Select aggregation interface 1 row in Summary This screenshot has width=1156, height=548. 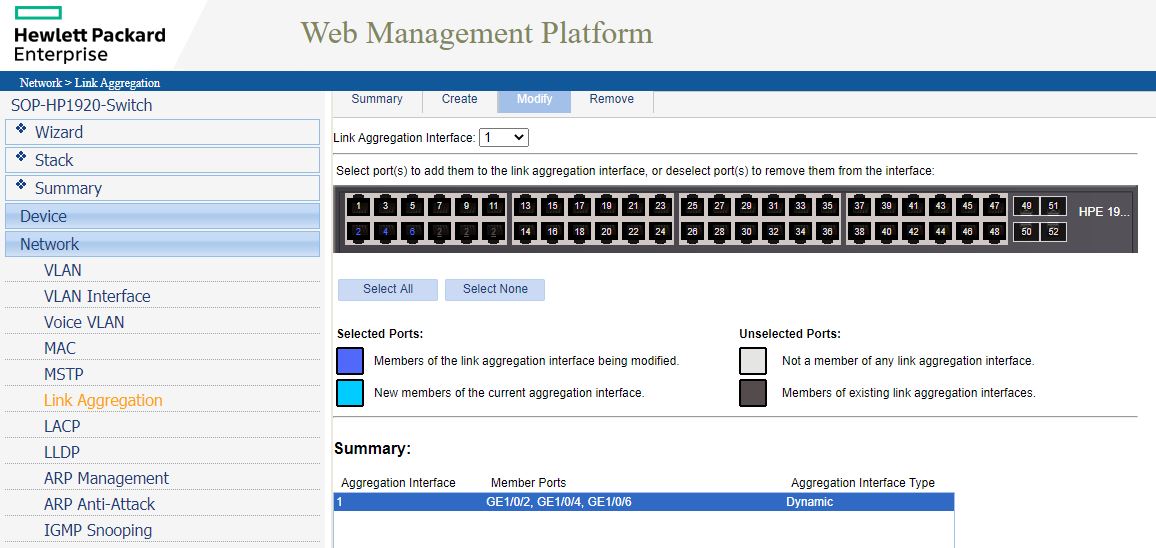coord(643,502)
